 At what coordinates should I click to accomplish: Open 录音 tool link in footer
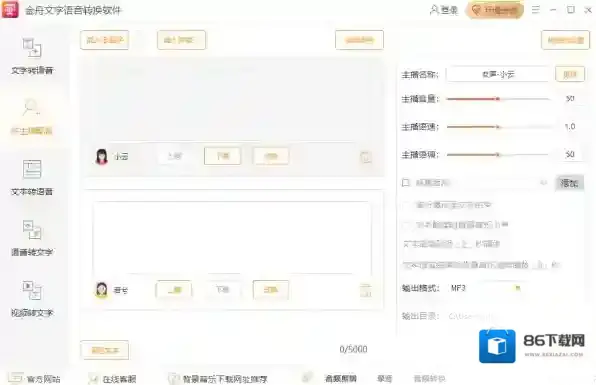click(384, 379)
